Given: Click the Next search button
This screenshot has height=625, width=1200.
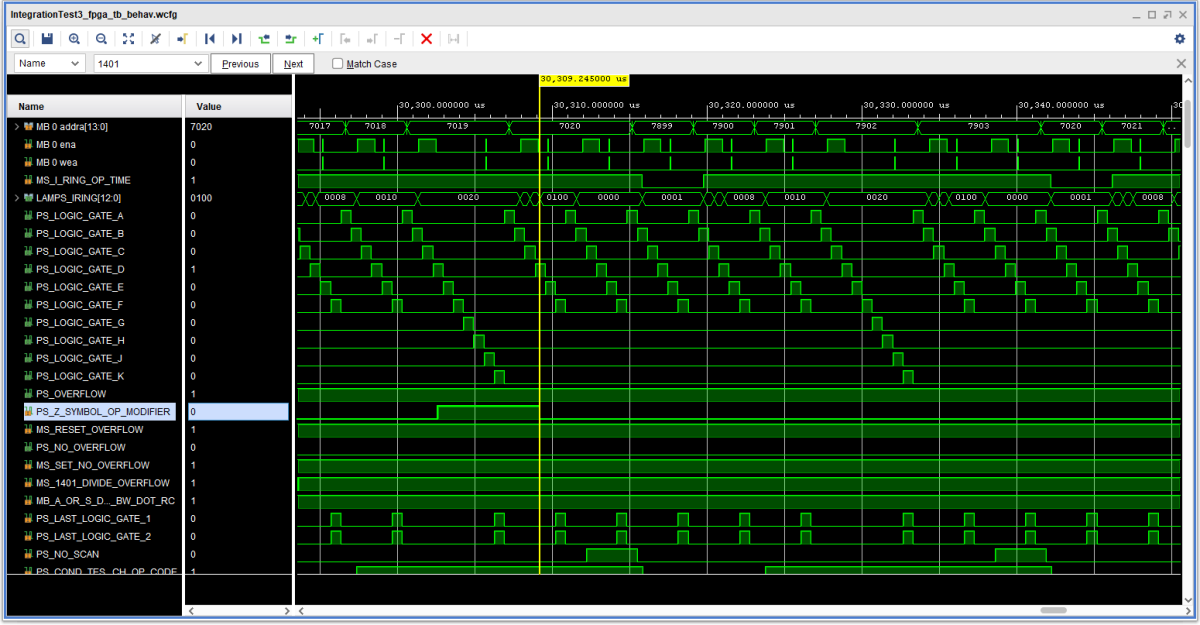Looking at the screenshot, I should point(293,63).
